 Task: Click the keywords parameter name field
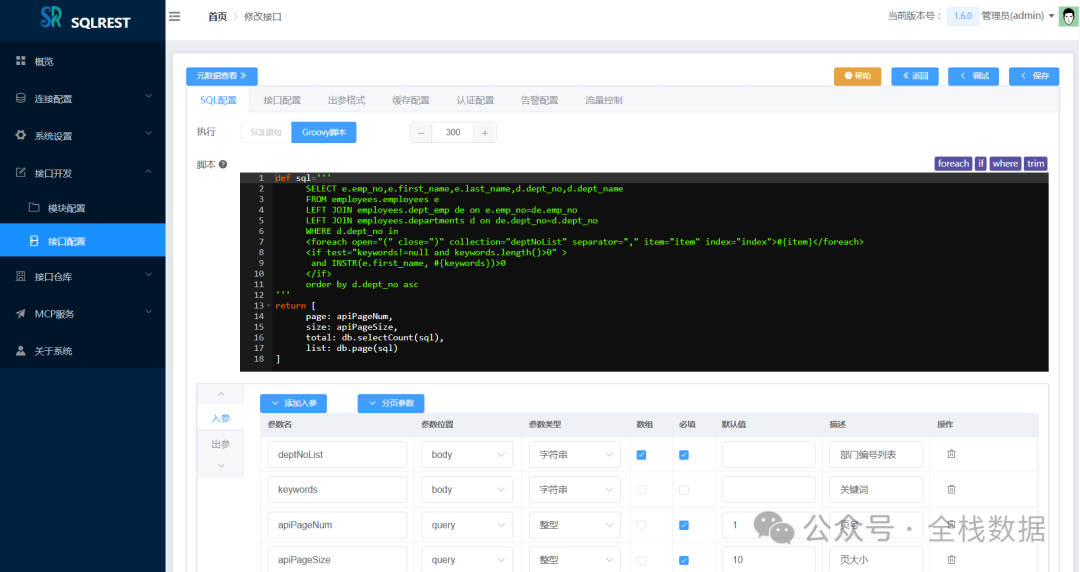(x=337, y=490)
